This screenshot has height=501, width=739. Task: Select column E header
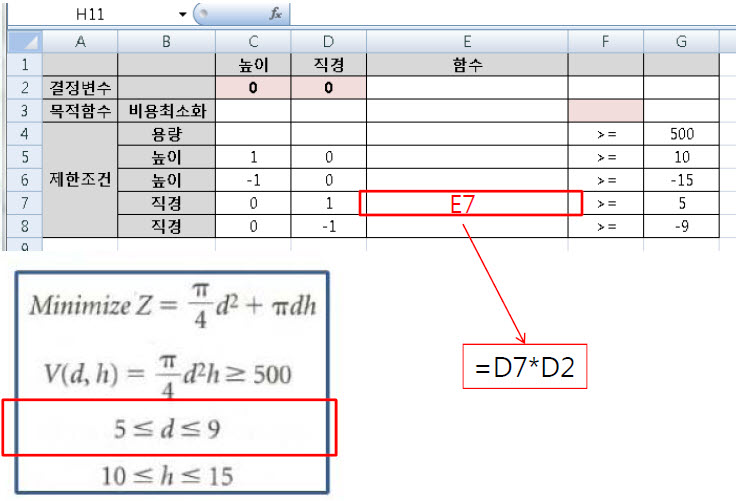pos(467,41)
